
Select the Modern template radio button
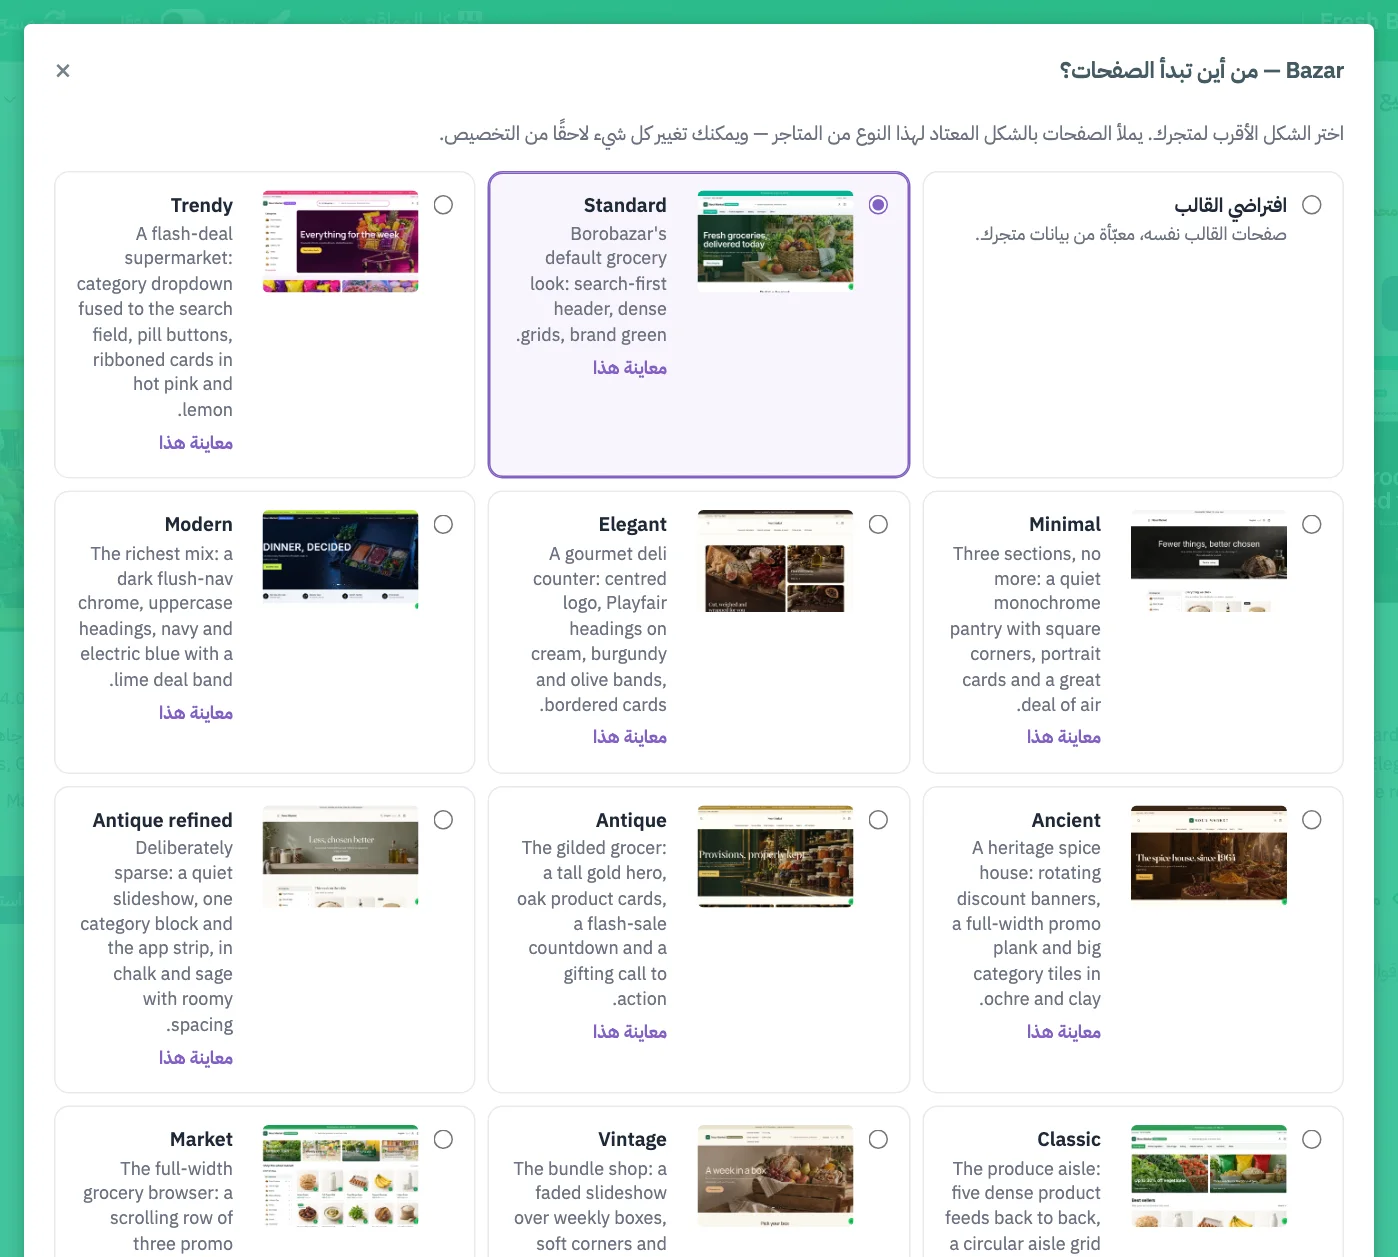[x=444, y=525]
